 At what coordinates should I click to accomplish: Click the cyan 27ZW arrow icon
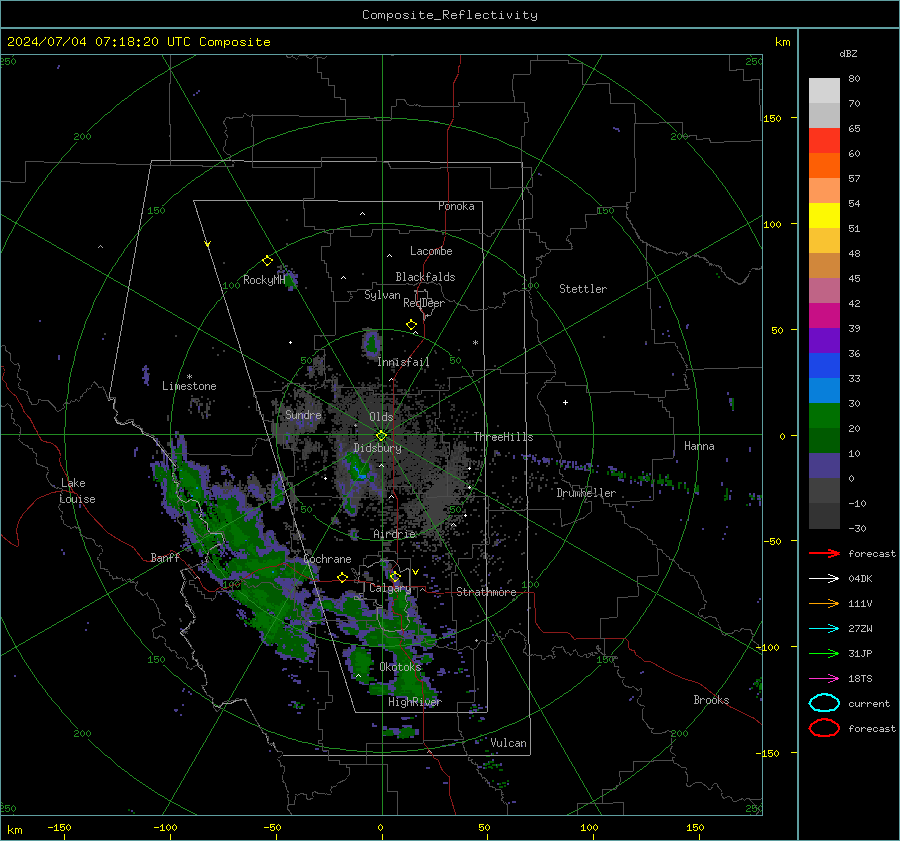tap(824, 629)
